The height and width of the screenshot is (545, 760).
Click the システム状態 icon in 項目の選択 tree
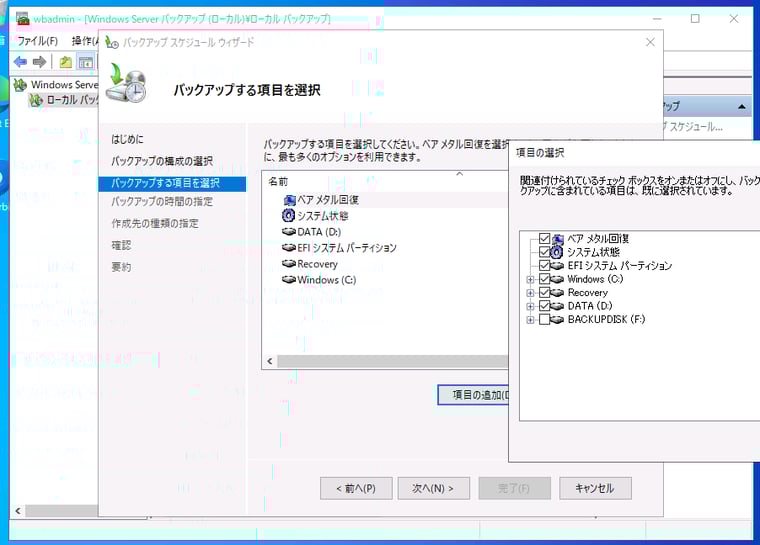(557, 252)
